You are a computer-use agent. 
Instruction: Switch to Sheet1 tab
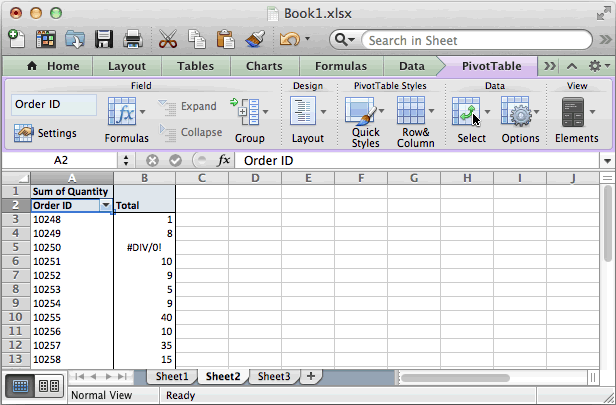[172, 376]
